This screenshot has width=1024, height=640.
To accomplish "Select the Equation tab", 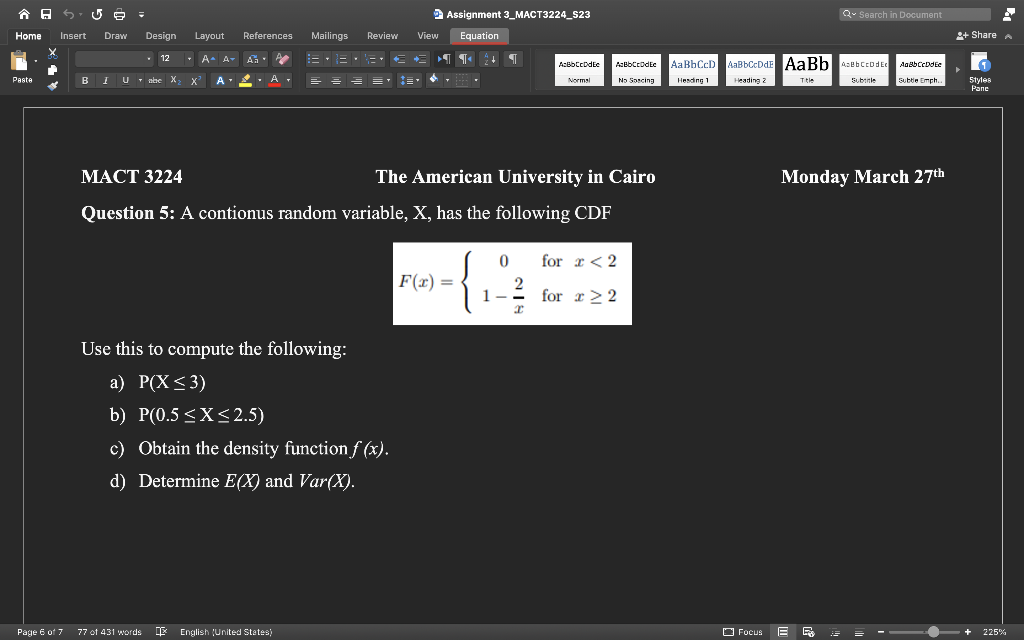I will [x=479, y=36].
